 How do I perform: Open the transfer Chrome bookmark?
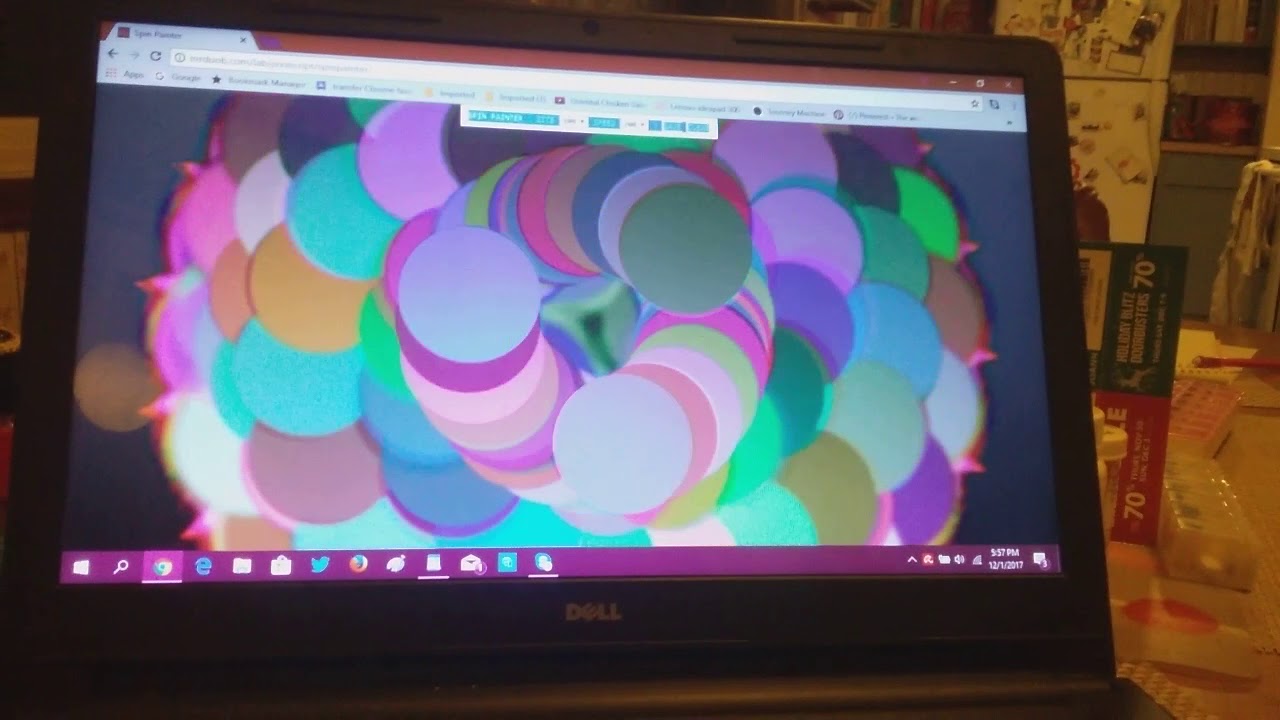pyautogui.click(x=363, y=88)
